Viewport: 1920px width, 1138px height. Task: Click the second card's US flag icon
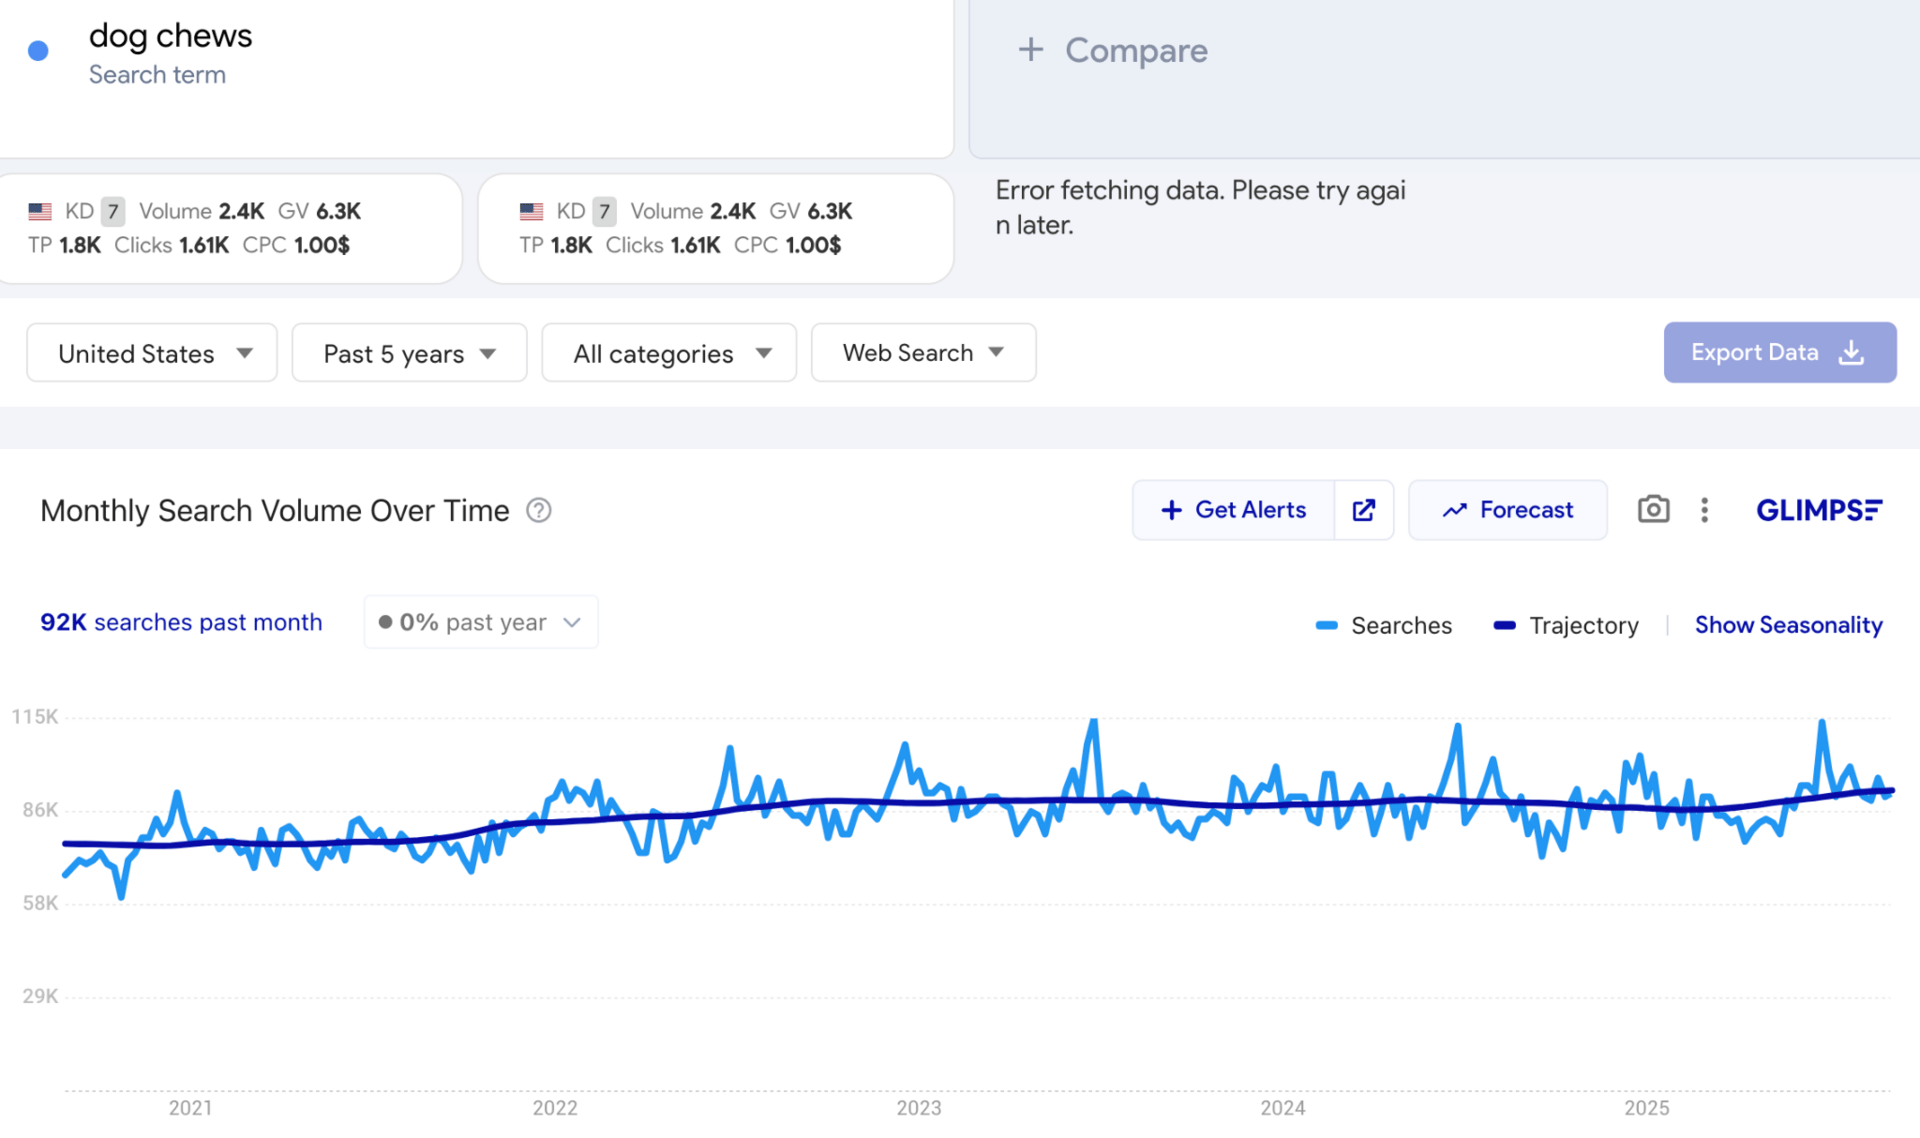tap(531, 211)
